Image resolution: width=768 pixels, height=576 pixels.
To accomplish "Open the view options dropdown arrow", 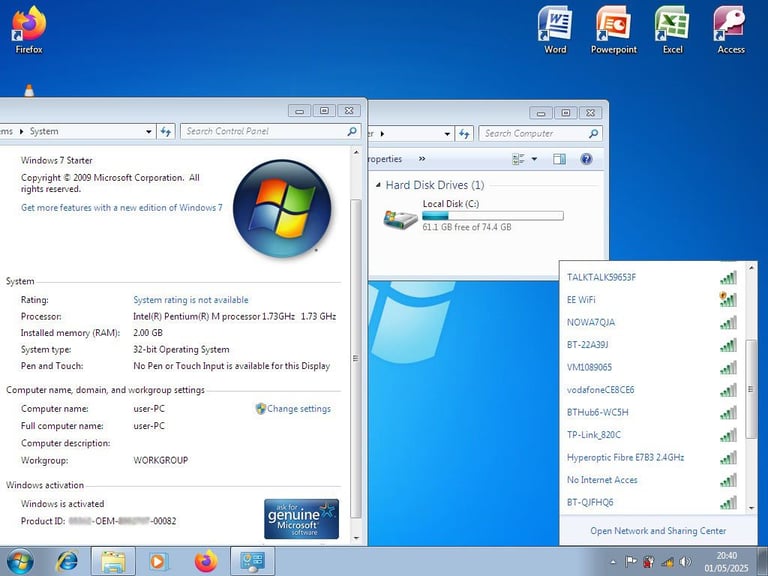I will [534, 159].
